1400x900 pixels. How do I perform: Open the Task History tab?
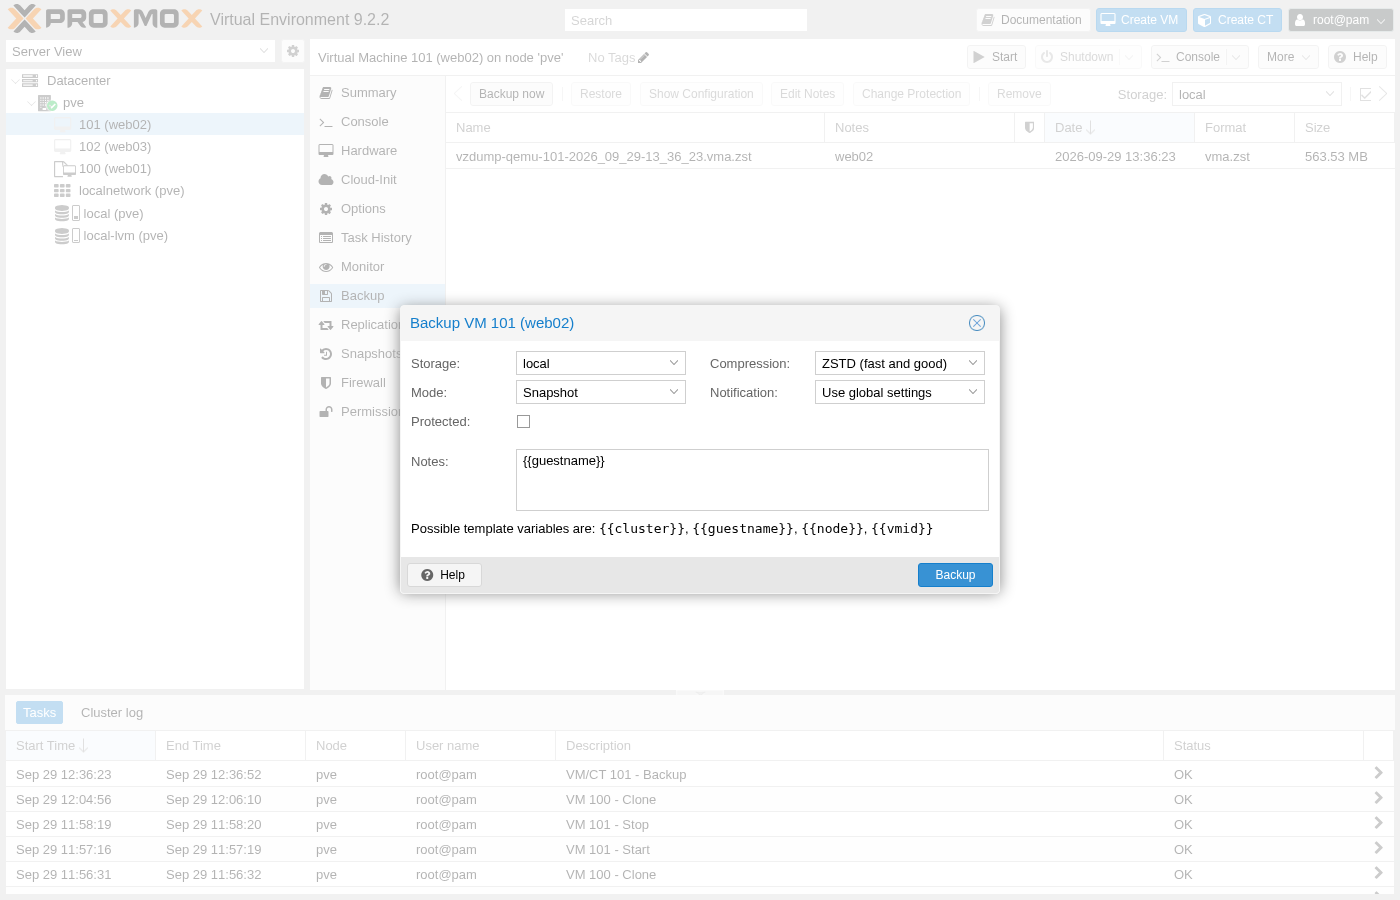tap(378, 238)
